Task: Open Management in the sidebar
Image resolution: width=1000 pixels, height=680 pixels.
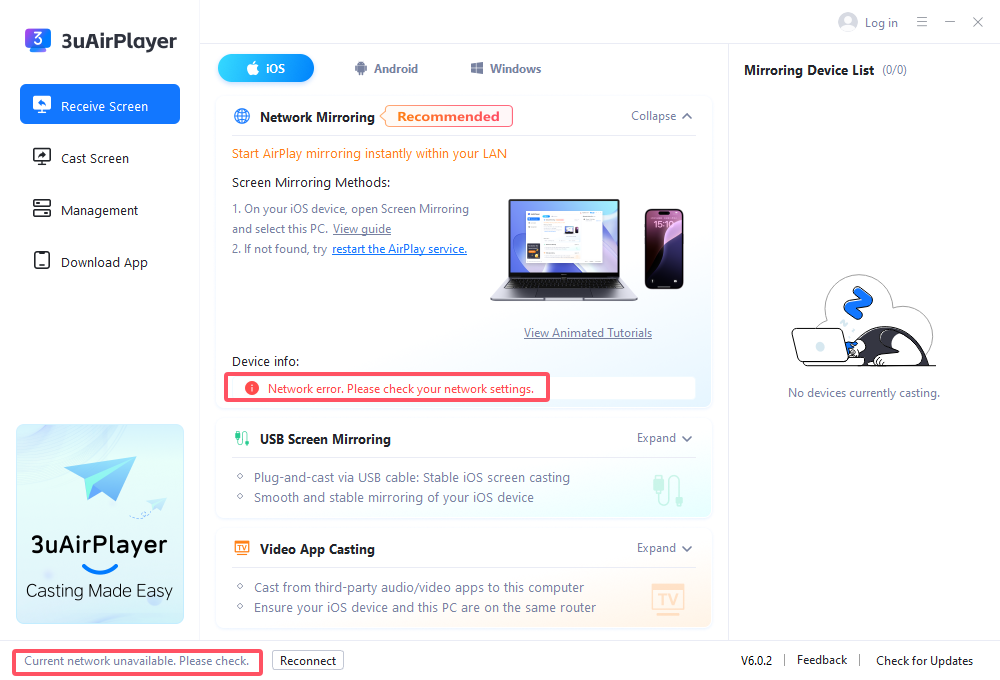Action: point(99,210)
